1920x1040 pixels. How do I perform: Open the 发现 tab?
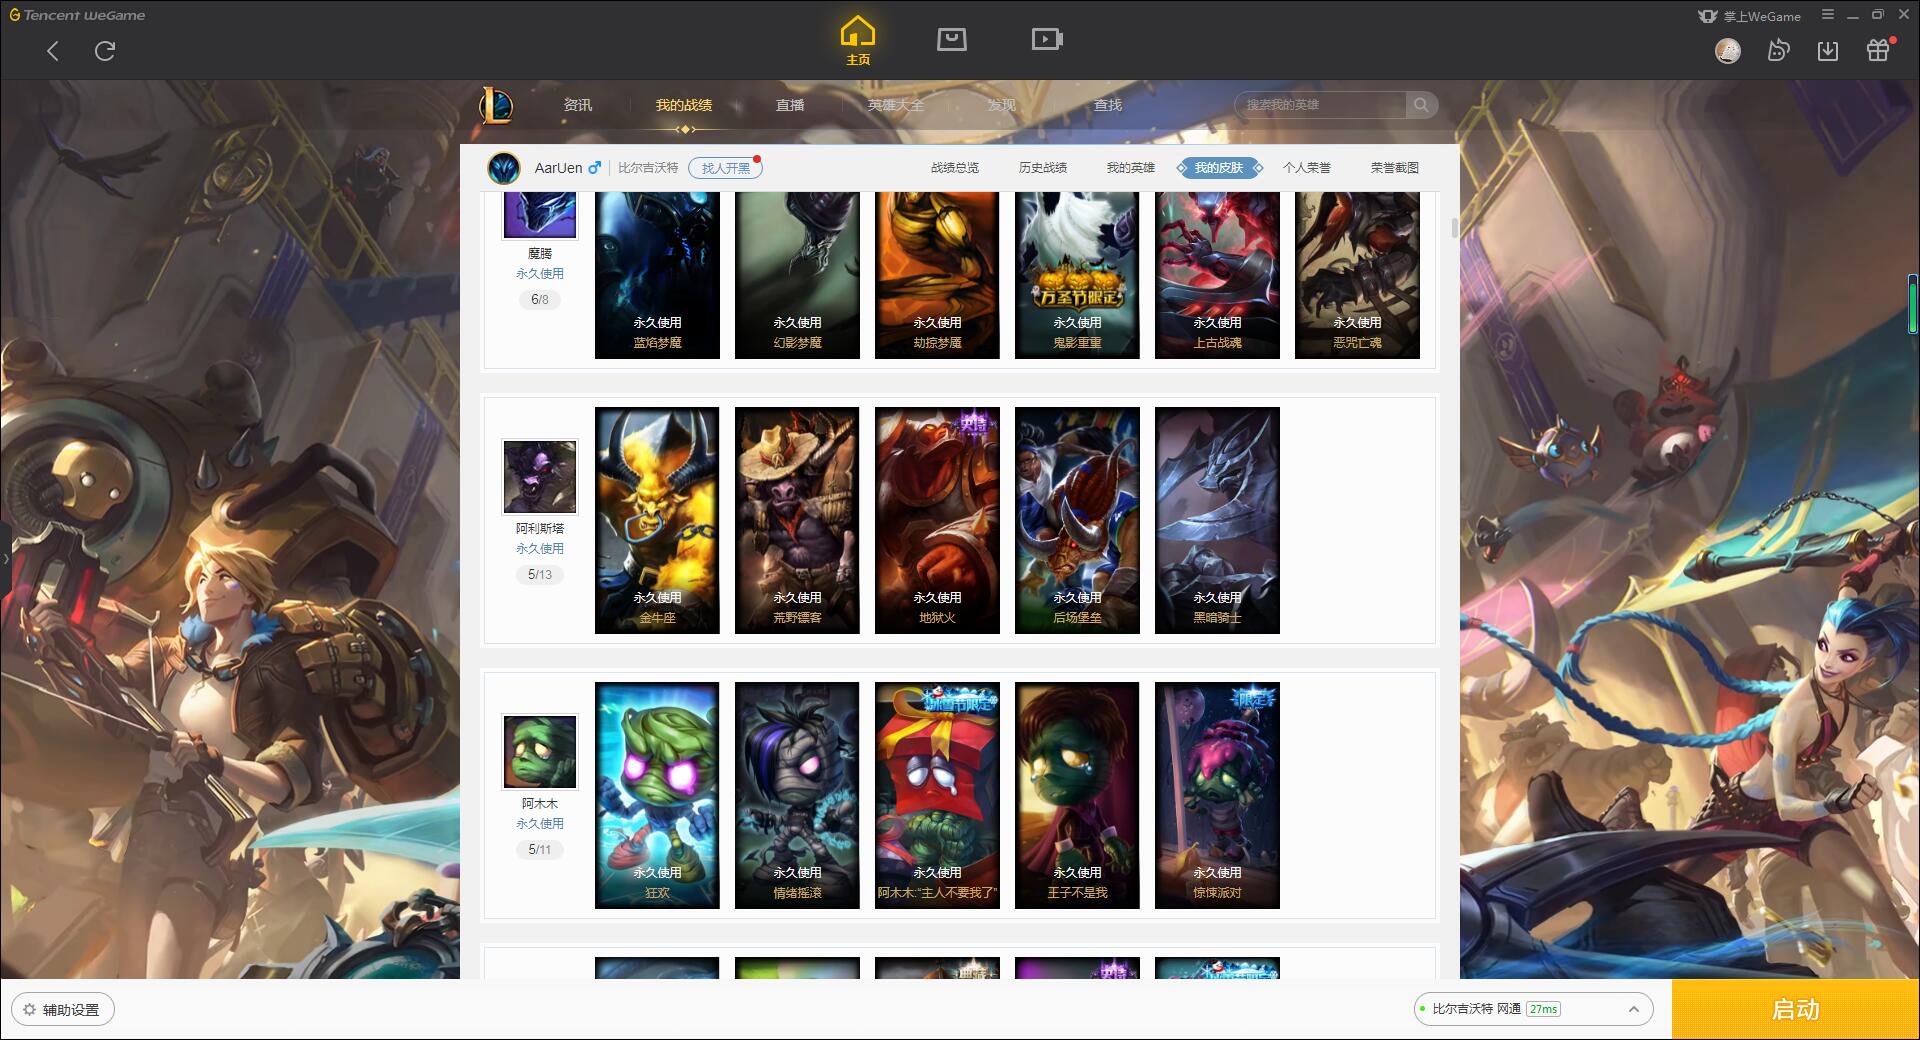(x=1002, y=105)
